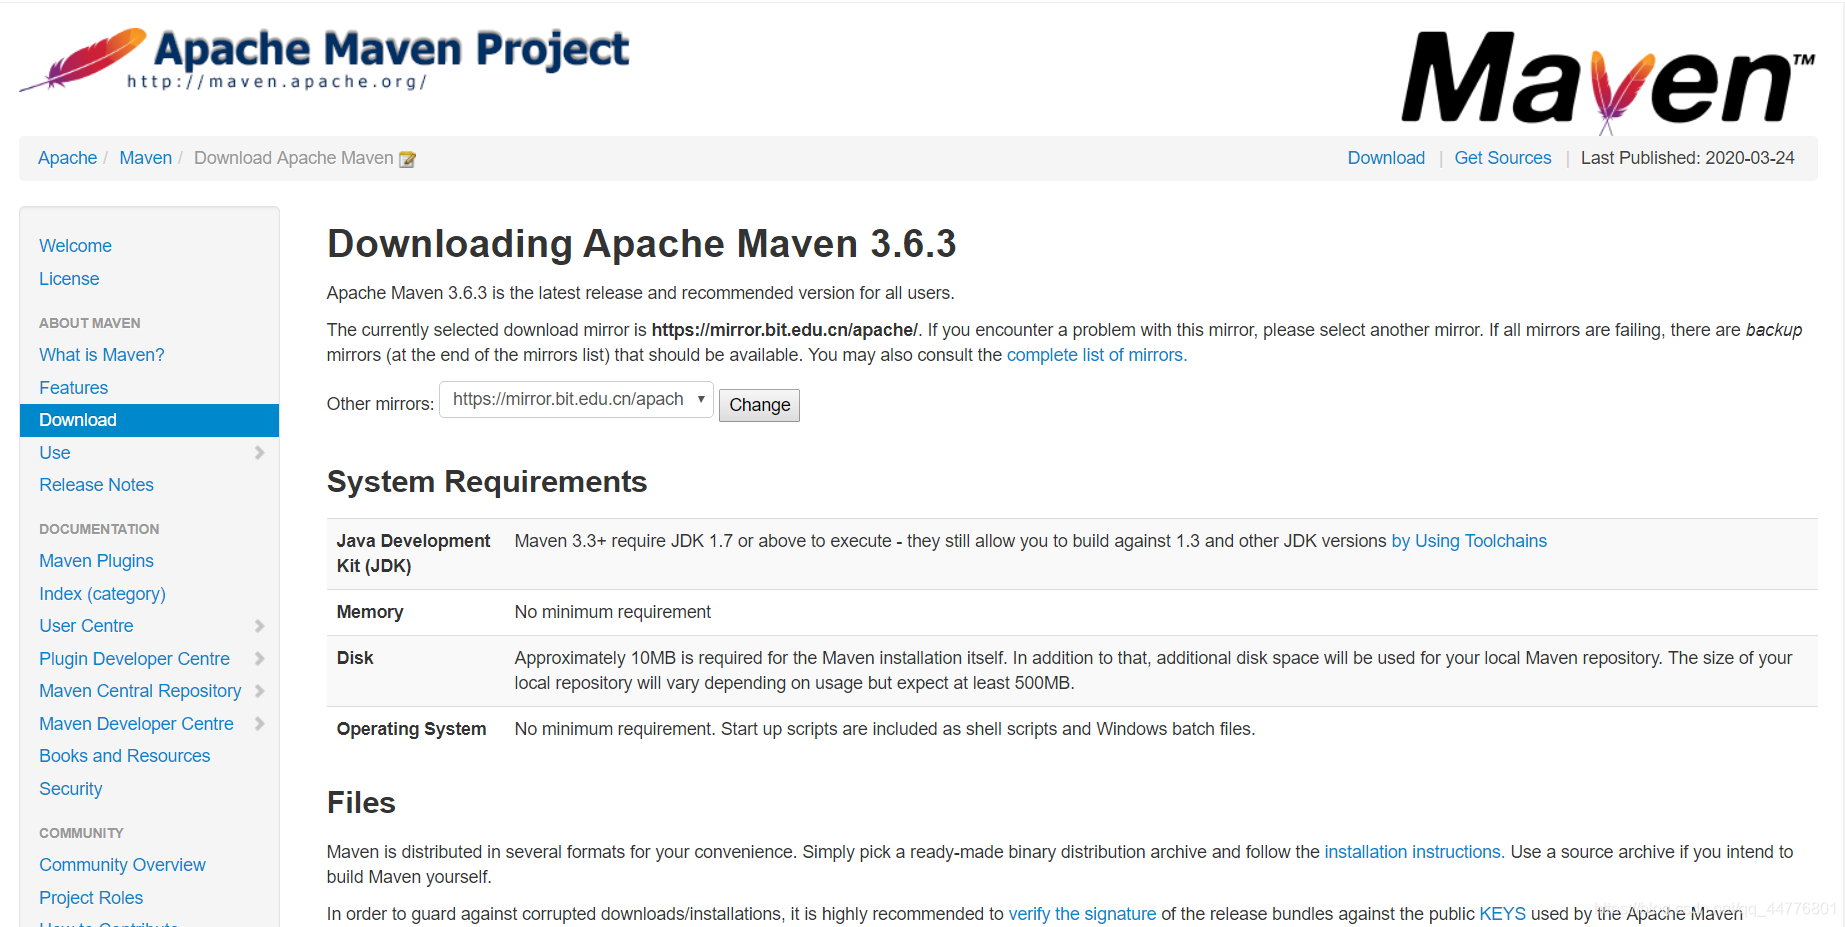1845x927 pixels.
Task: Open Maven Developer Centre sidebar link
Action: 136,724
